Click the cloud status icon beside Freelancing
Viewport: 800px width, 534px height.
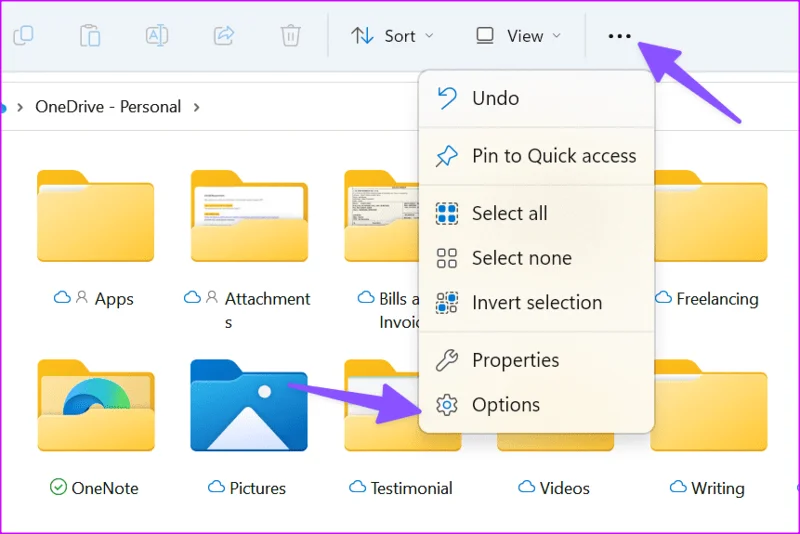click(663, 297)
